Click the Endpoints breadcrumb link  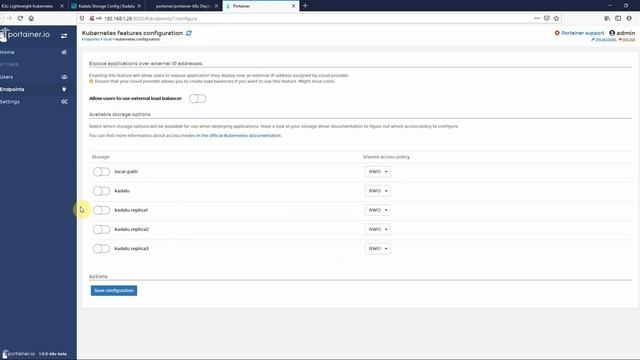(91, 40)
